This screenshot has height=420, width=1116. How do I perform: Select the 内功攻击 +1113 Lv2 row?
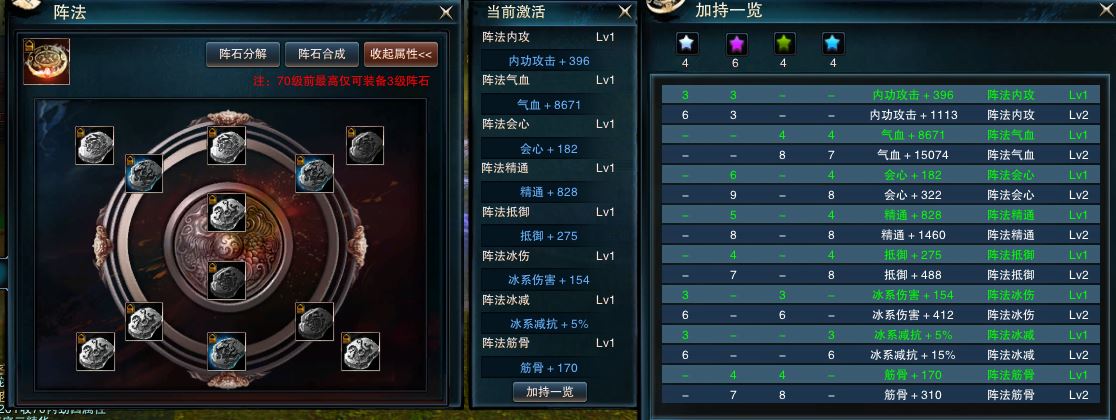point(880,115)
